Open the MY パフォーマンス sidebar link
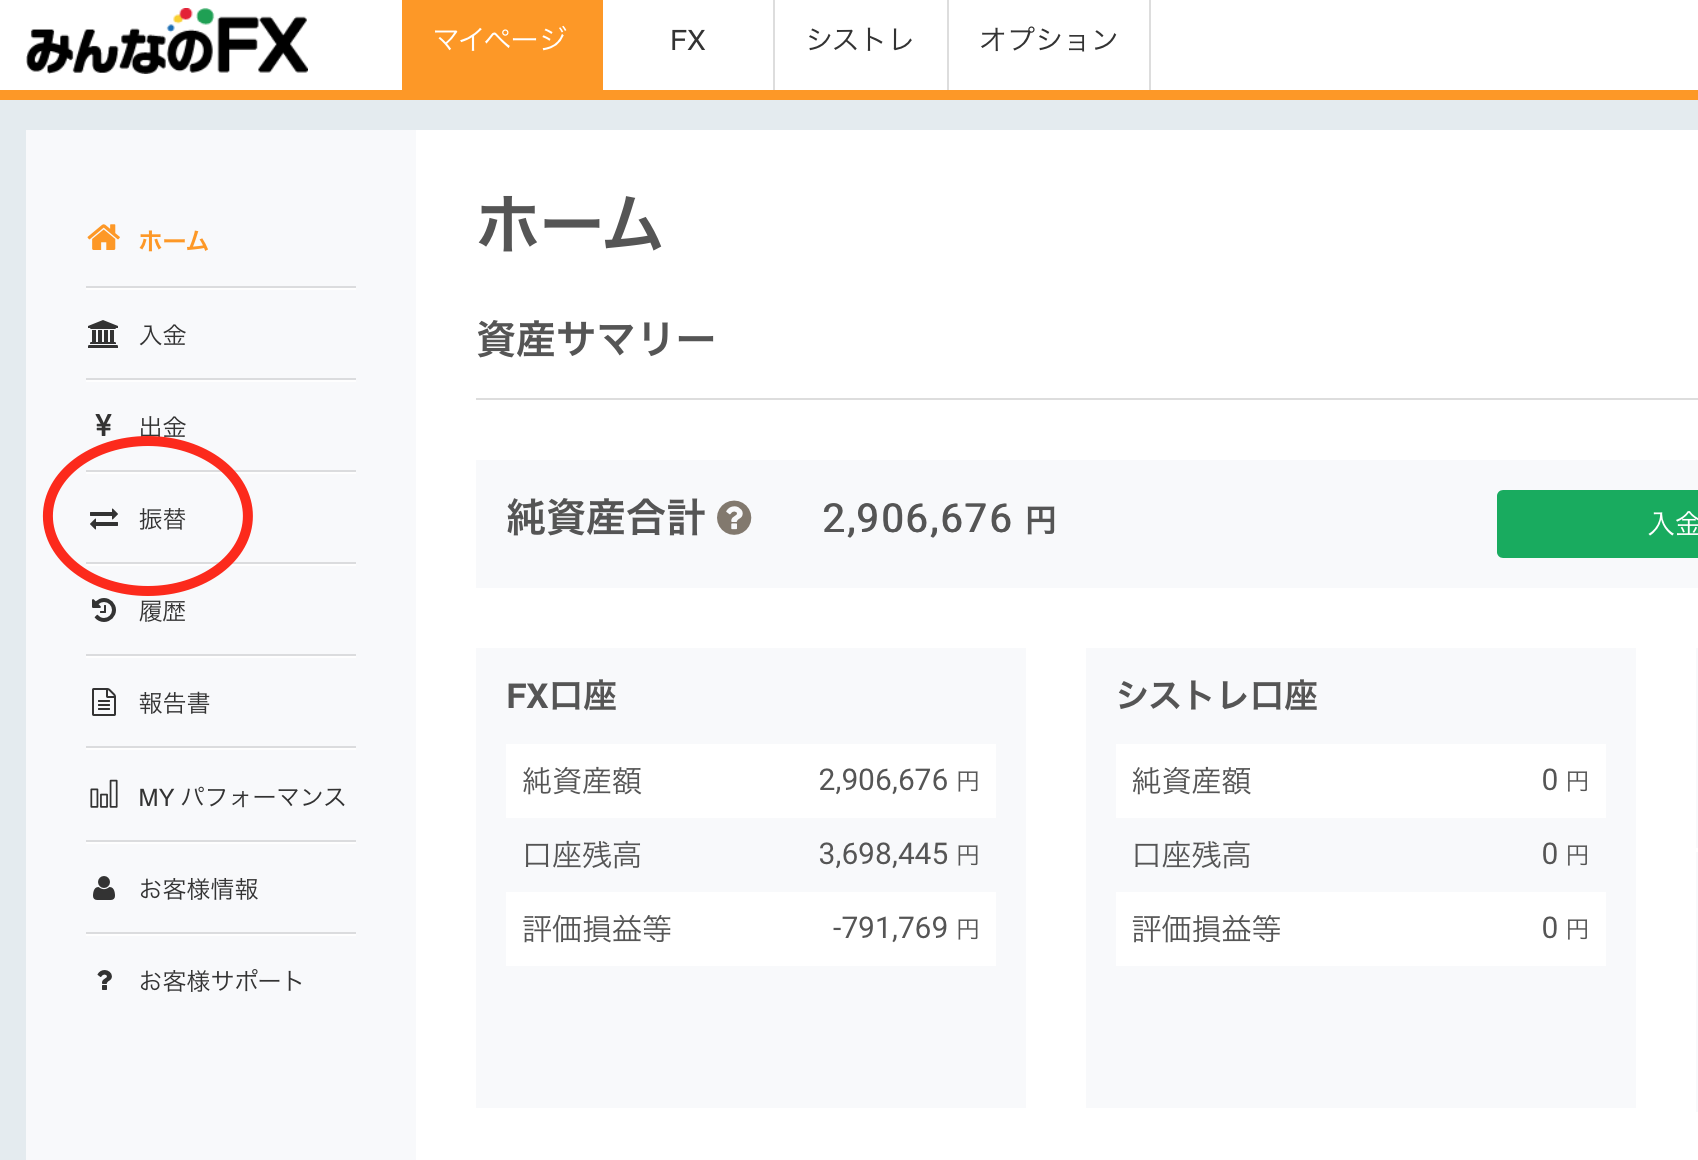This screenshot has width=1698, height=1160. click(242, 797)
